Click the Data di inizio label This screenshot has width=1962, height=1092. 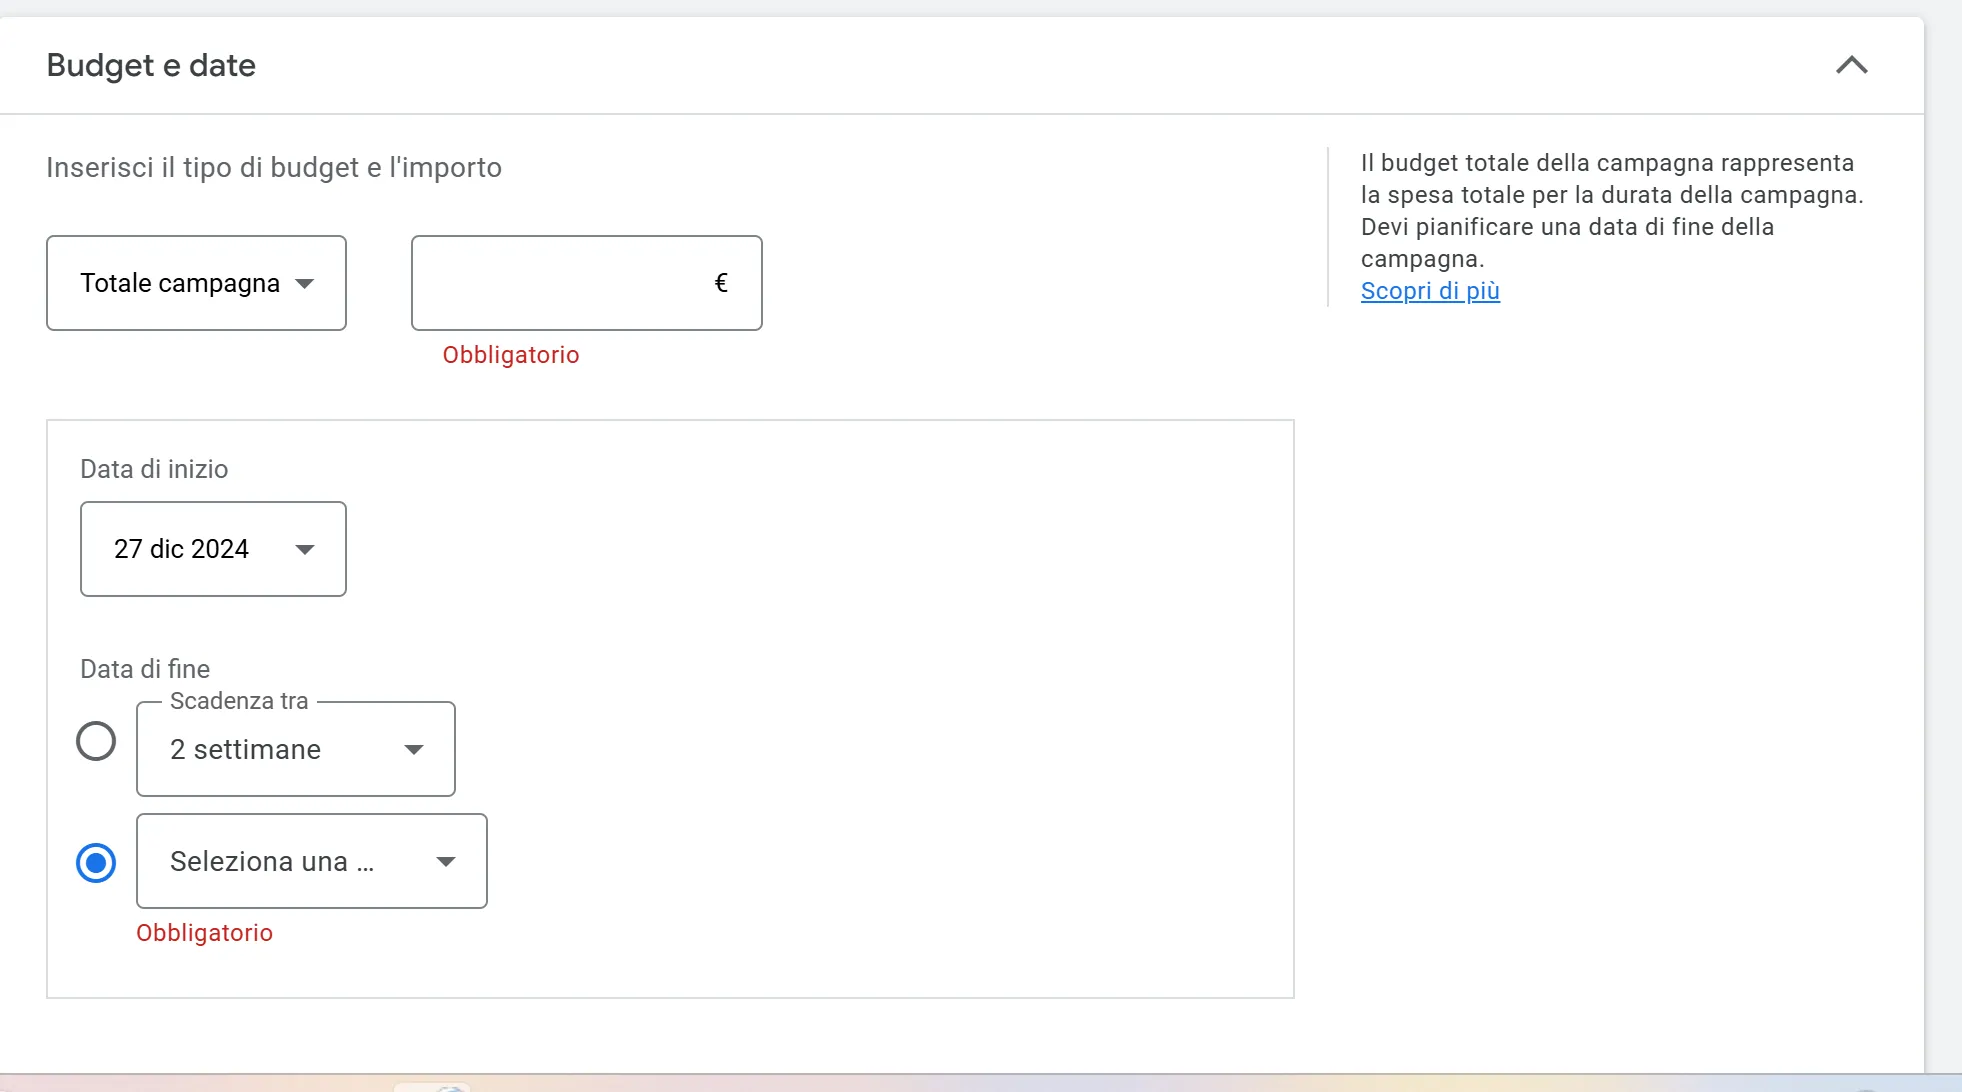point(154,469)
